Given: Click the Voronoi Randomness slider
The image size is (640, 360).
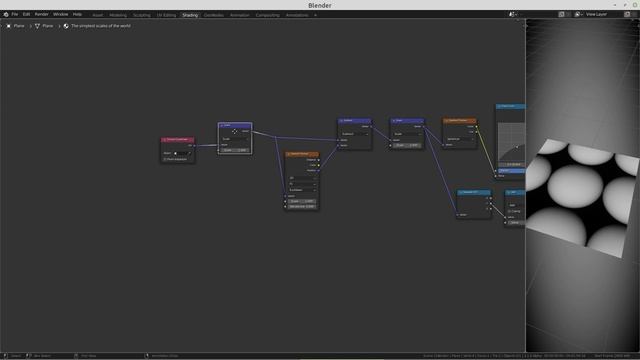Looking at the screenshot, I should [302, 207].
